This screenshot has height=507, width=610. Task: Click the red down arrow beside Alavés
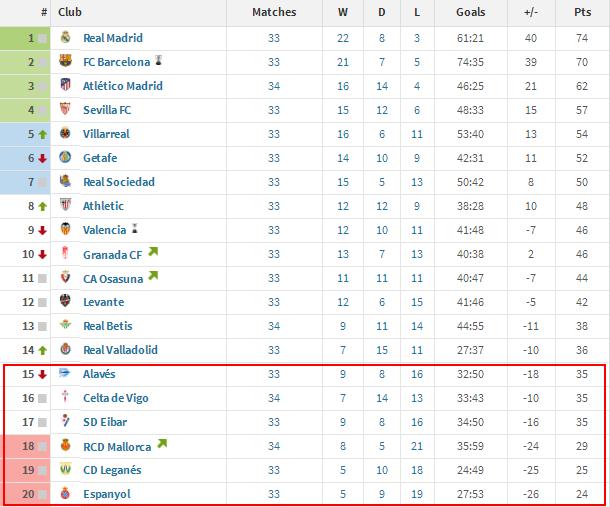click(42, 374)
